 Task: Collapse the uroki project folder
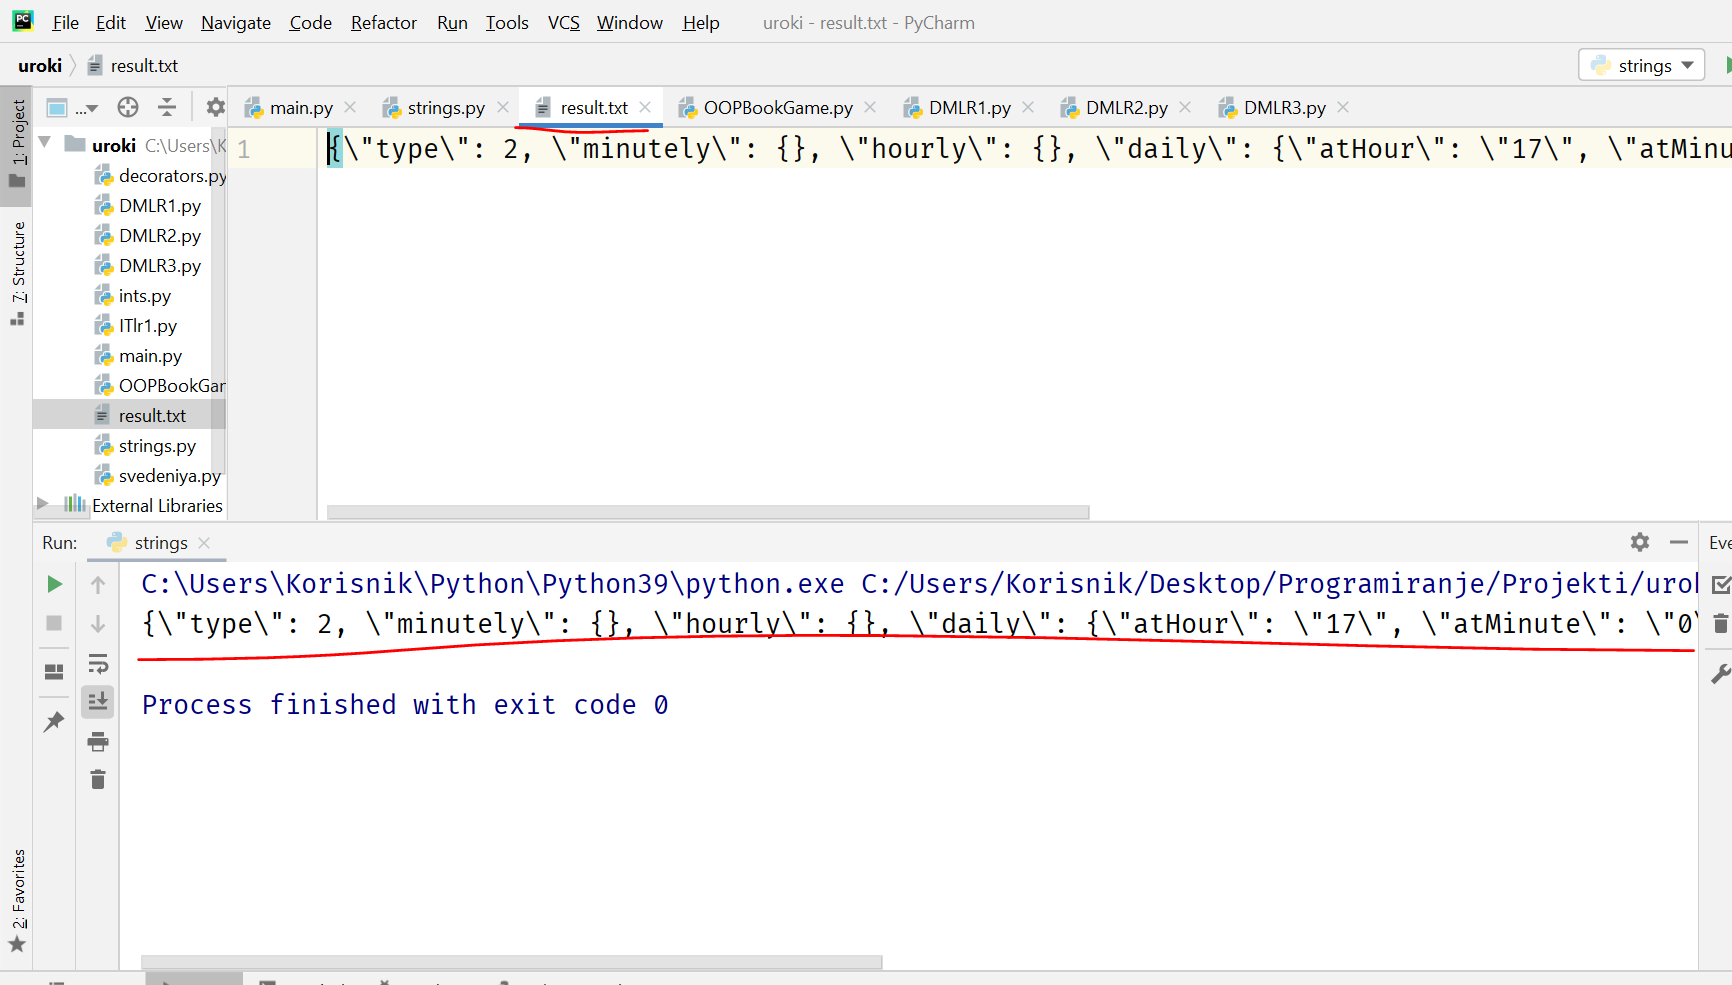[x=45, y=143]
